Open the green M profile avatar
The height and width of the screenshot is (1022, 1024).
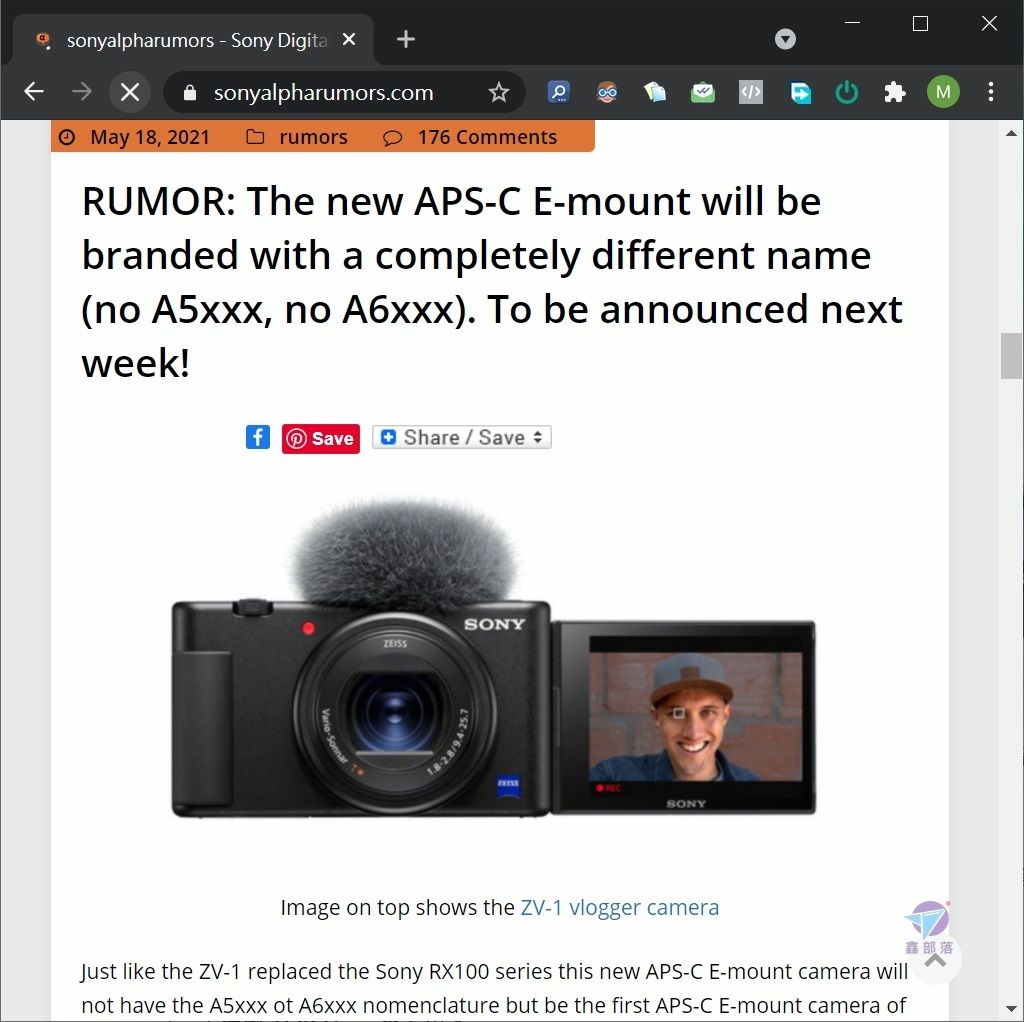click(x=943, y=92)
